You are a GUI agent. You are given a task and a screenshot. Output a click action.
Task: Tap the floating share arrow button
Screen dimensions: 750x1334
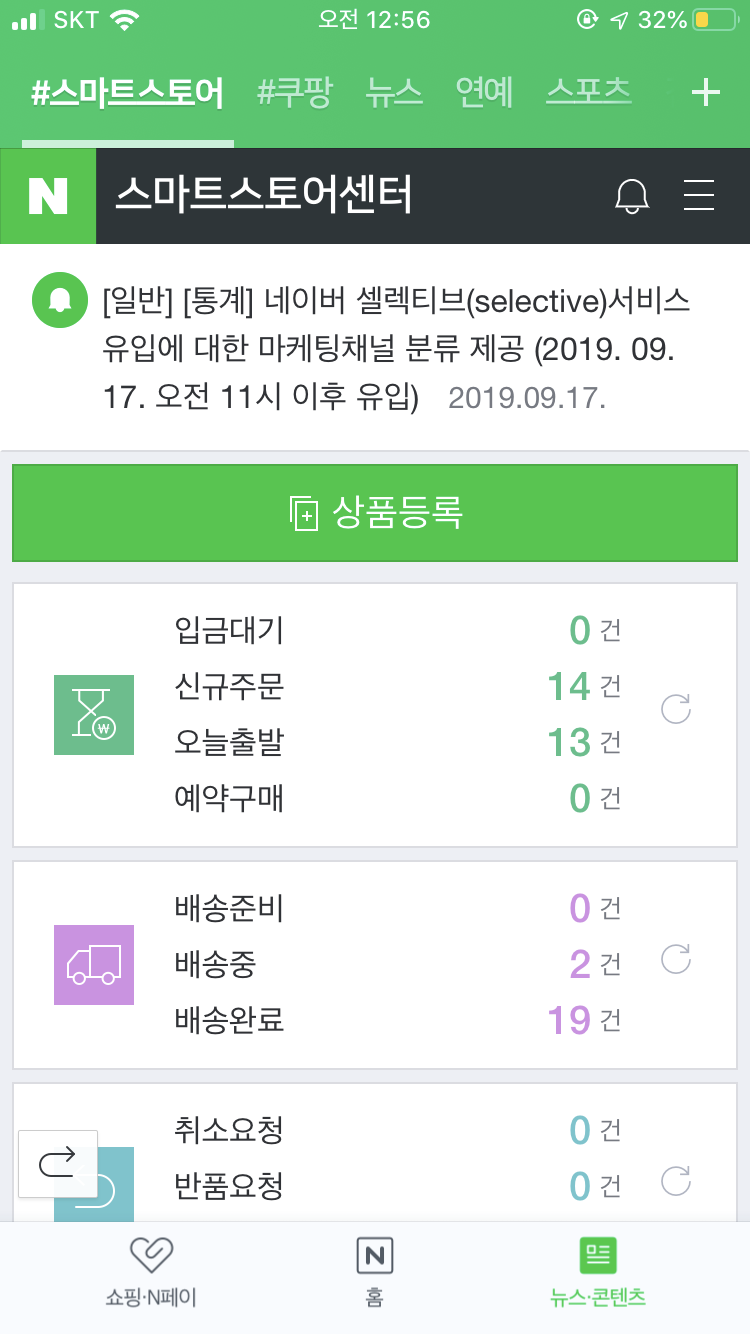58,1163
